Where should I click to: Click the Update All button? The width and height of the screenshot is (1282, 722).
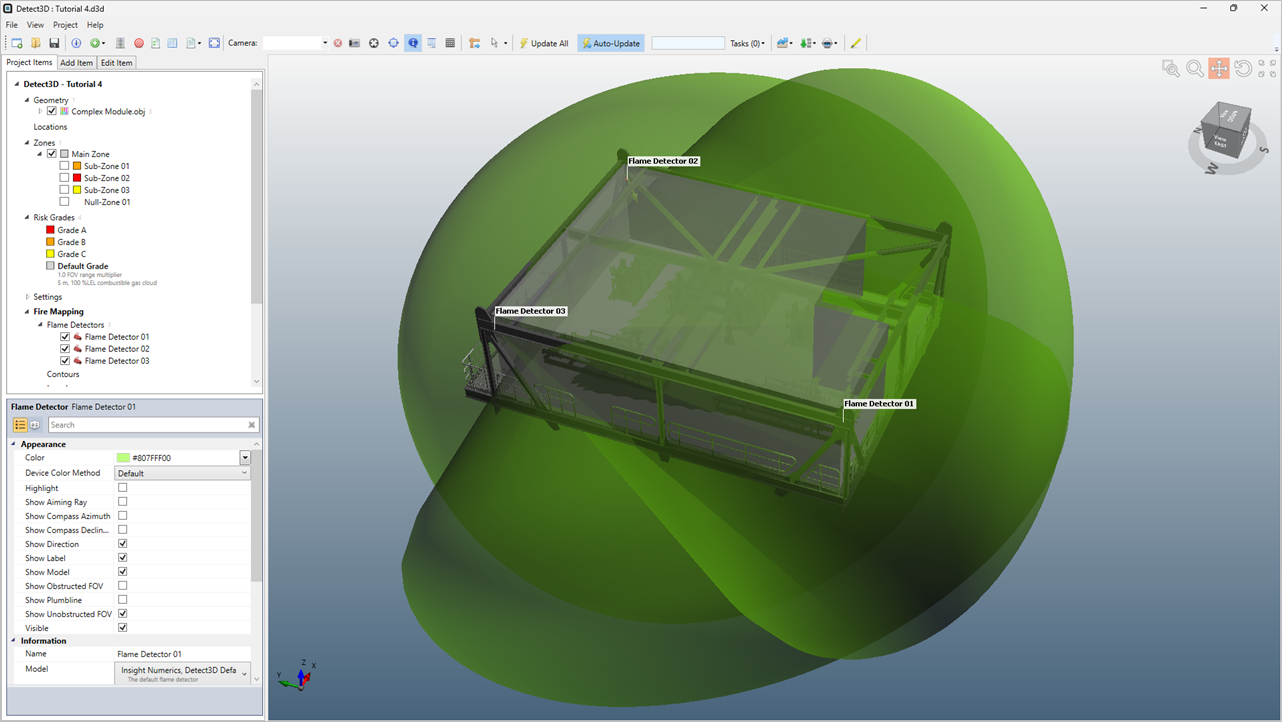pos(544,43)
